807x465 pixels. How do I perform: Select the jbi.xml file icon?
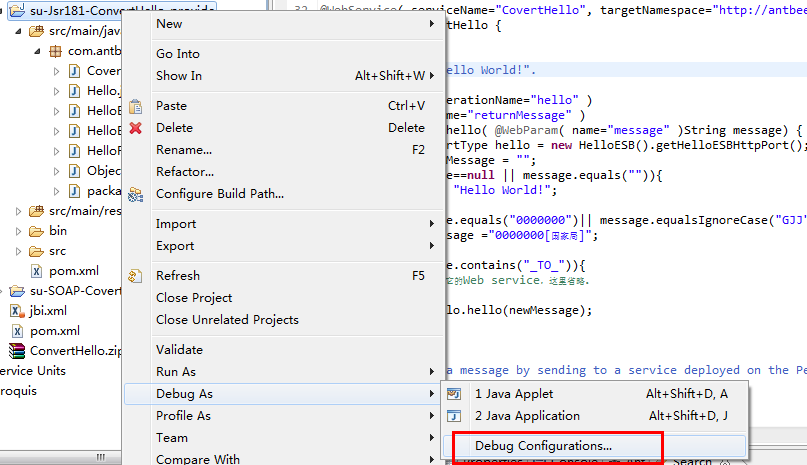pos(16,311)
